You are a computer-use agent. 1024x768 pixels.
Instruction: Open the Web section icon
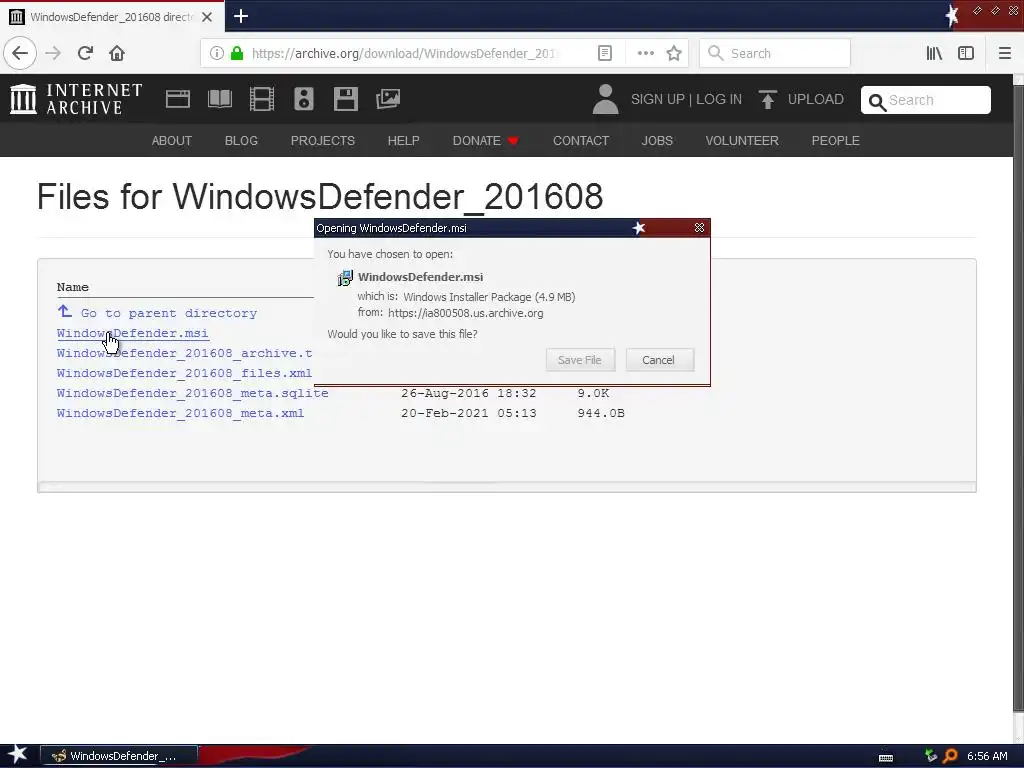178,99
